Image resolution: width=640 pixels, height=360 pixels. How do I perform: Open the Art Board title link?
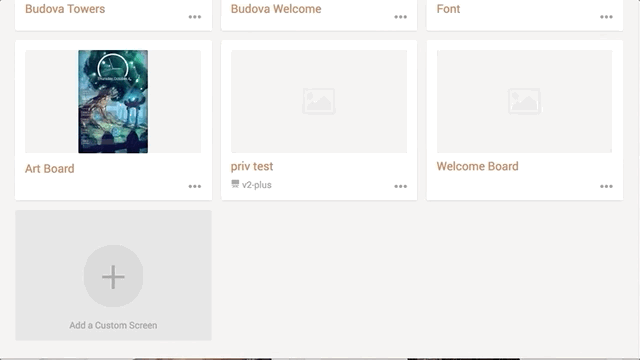point(50,169)
